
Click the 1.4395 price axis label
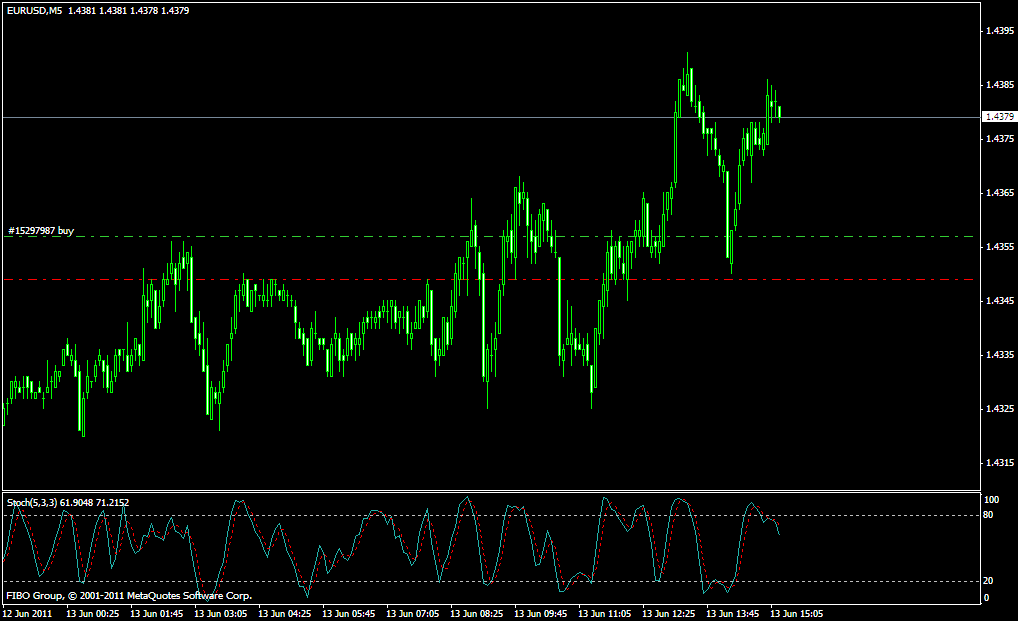click(x=999, y=31)
